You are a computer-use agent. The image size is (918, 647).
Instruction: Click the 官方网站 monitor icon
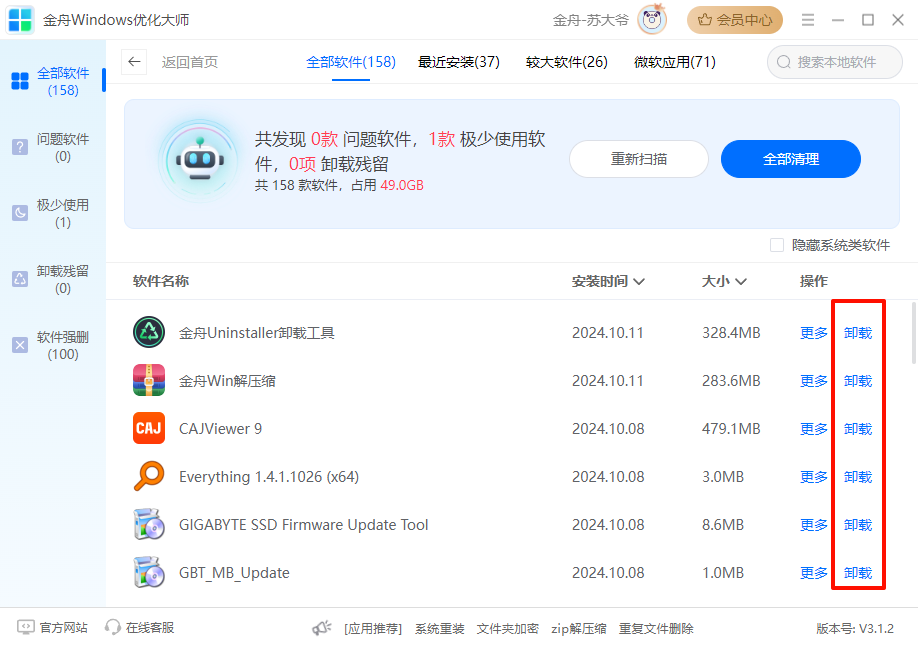coord(26,628)
